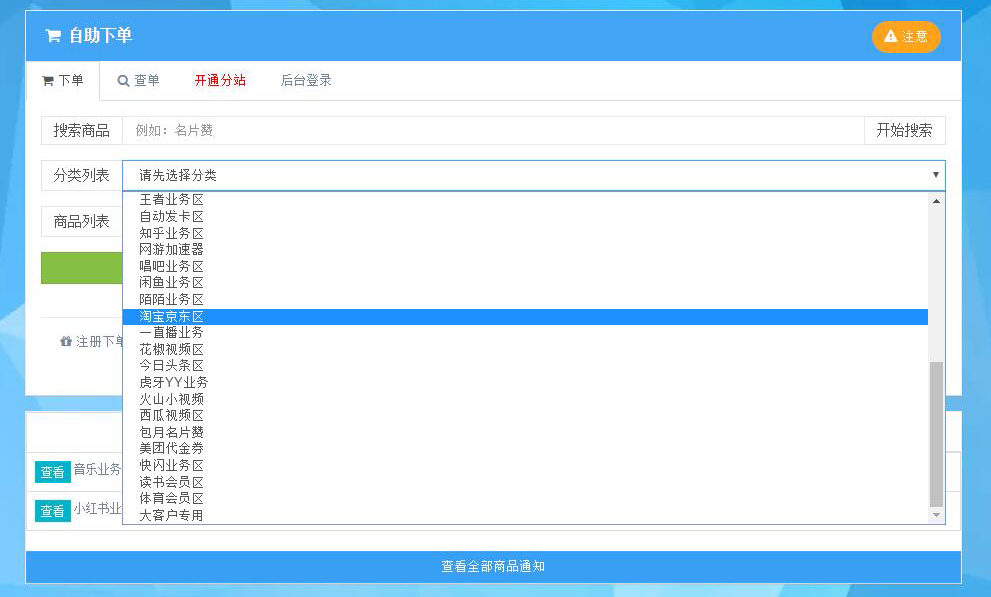Click the shopping cart icon beside 自助下单
991x597 pixels.
pyautogui.click(x=53, y=36)
